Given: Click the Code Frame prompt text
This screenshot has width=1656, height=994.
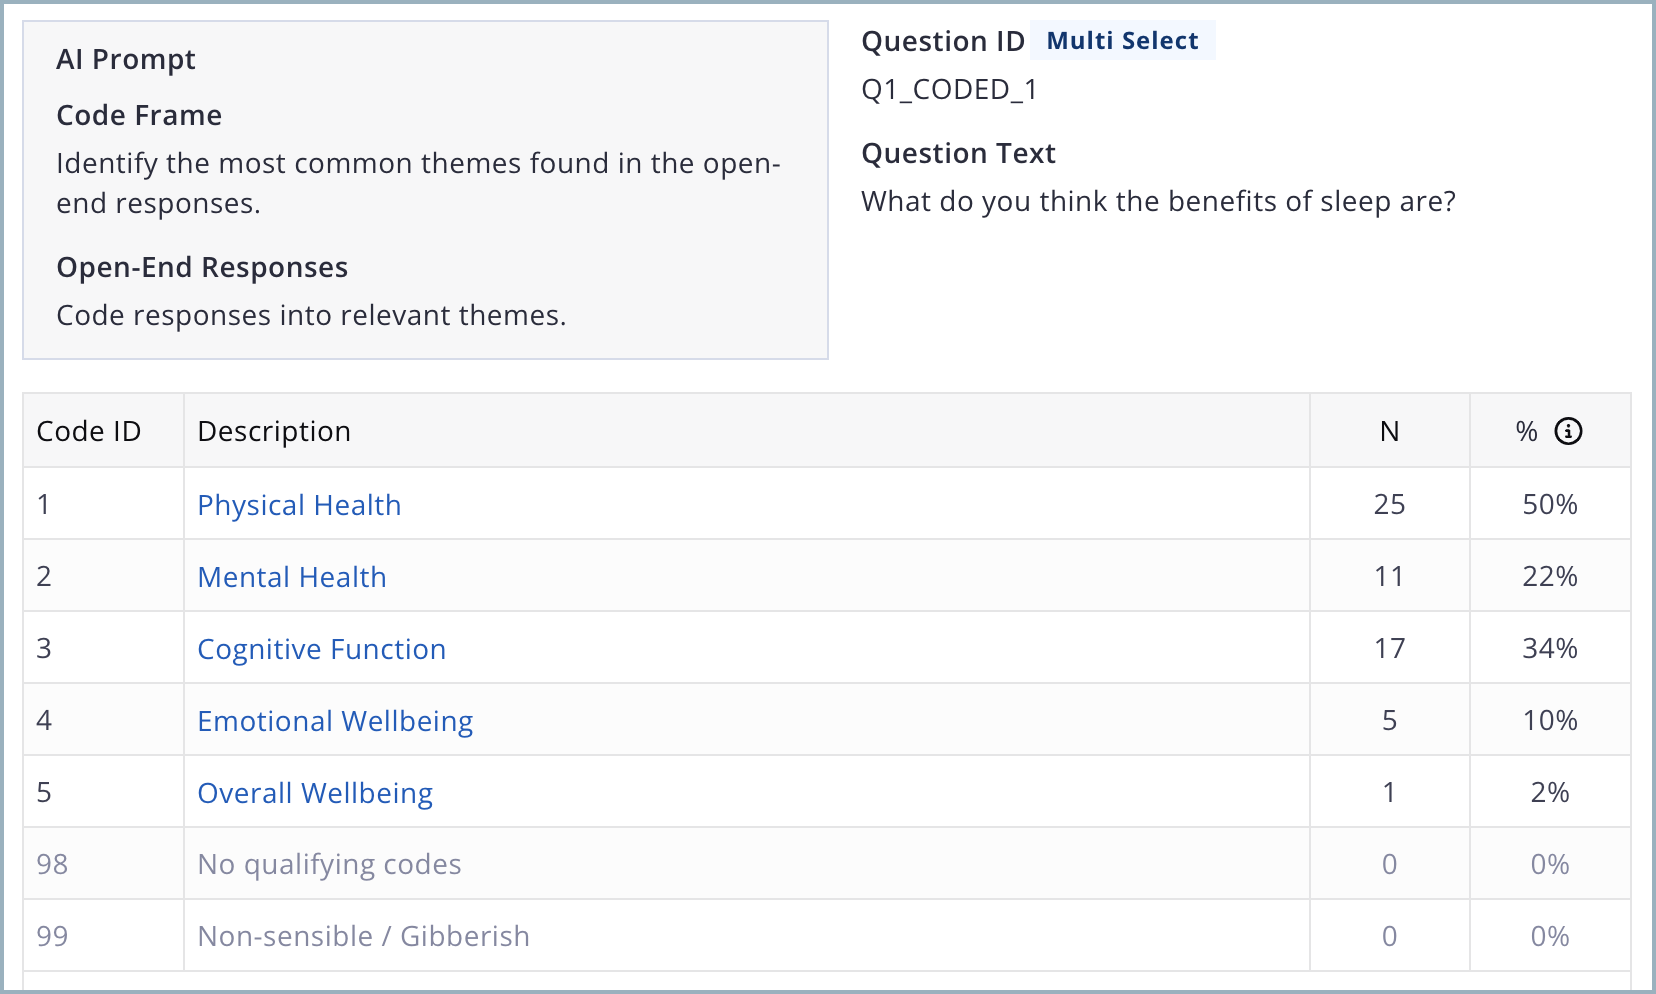Looking at the screenshot, I should coord(418,183).
